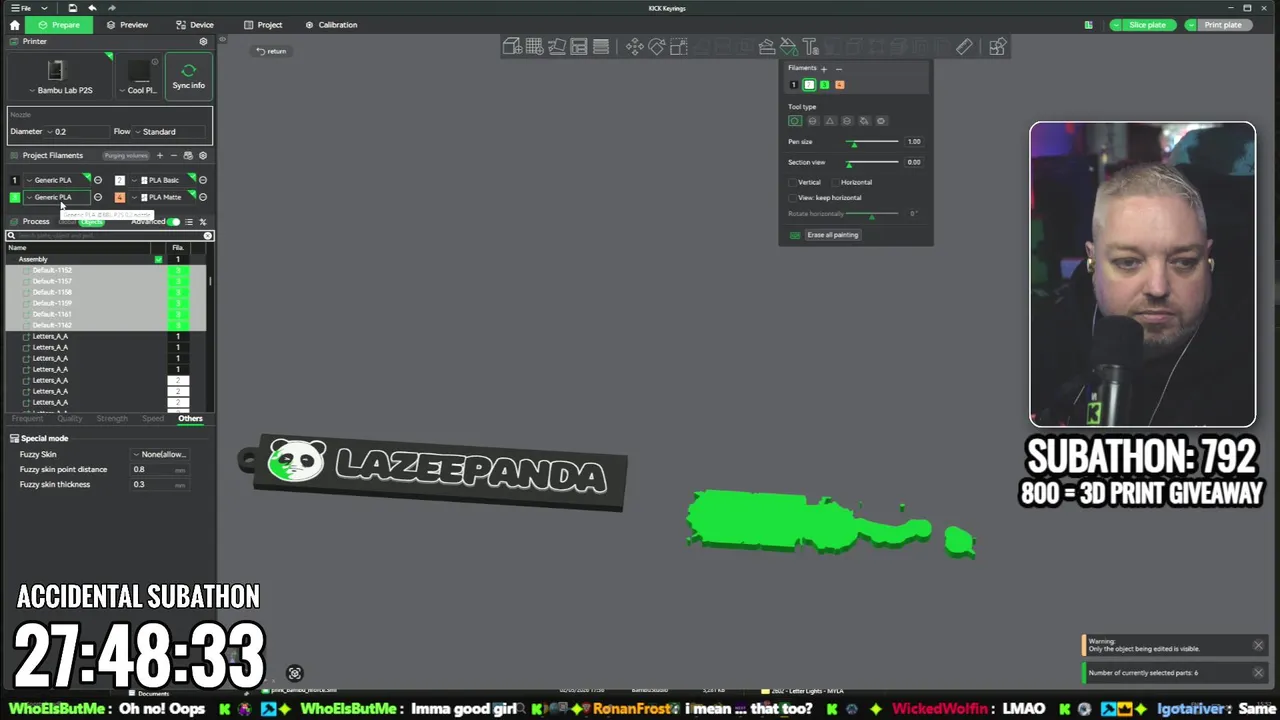Click the AMS filament sync icon
Viewport: 1280px width, 720px height.
[187, 156]
